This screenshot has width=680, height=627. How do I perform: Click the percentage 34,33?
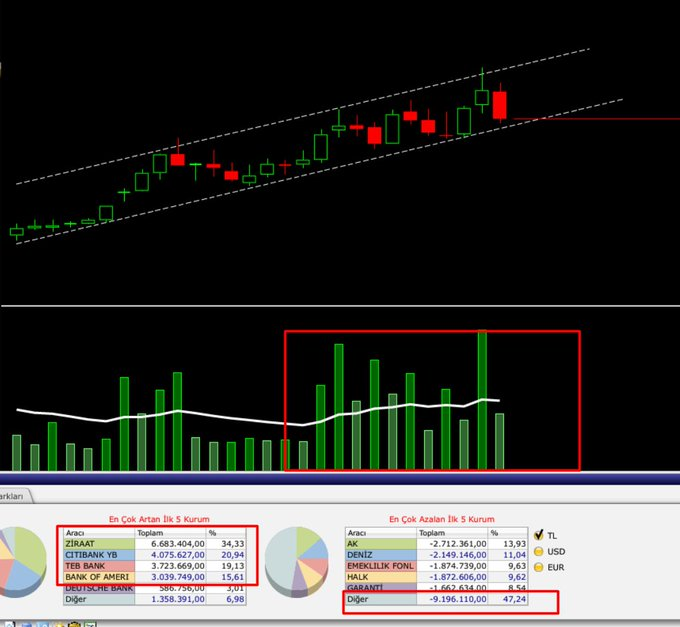tap(233, 544)
